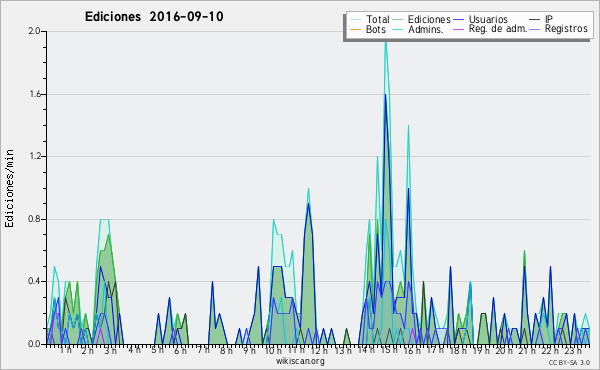
Task: Click the y-axis label 'Ediciones/min'
Action: (x=9, y=188)
